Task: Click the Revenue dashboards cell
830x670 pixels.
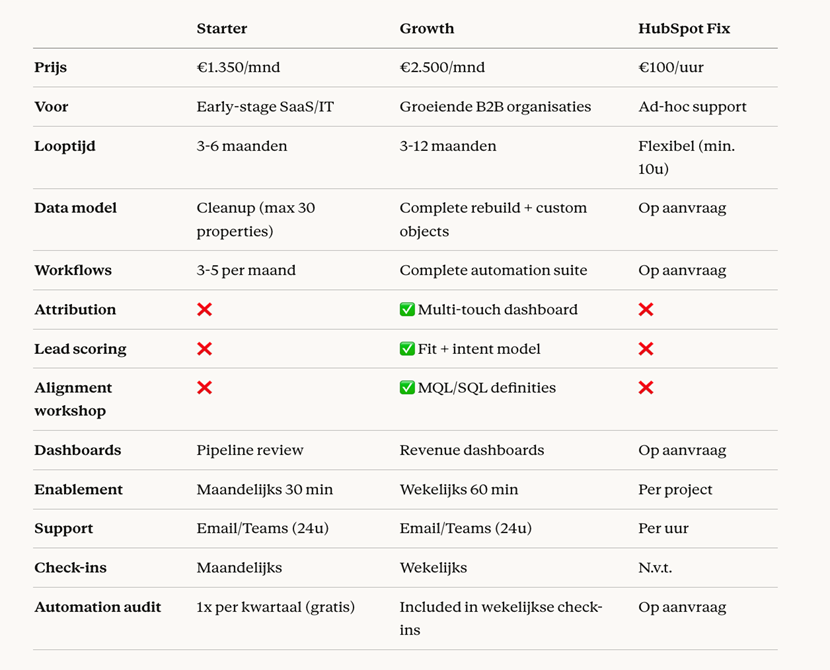Action: [472, 450]
